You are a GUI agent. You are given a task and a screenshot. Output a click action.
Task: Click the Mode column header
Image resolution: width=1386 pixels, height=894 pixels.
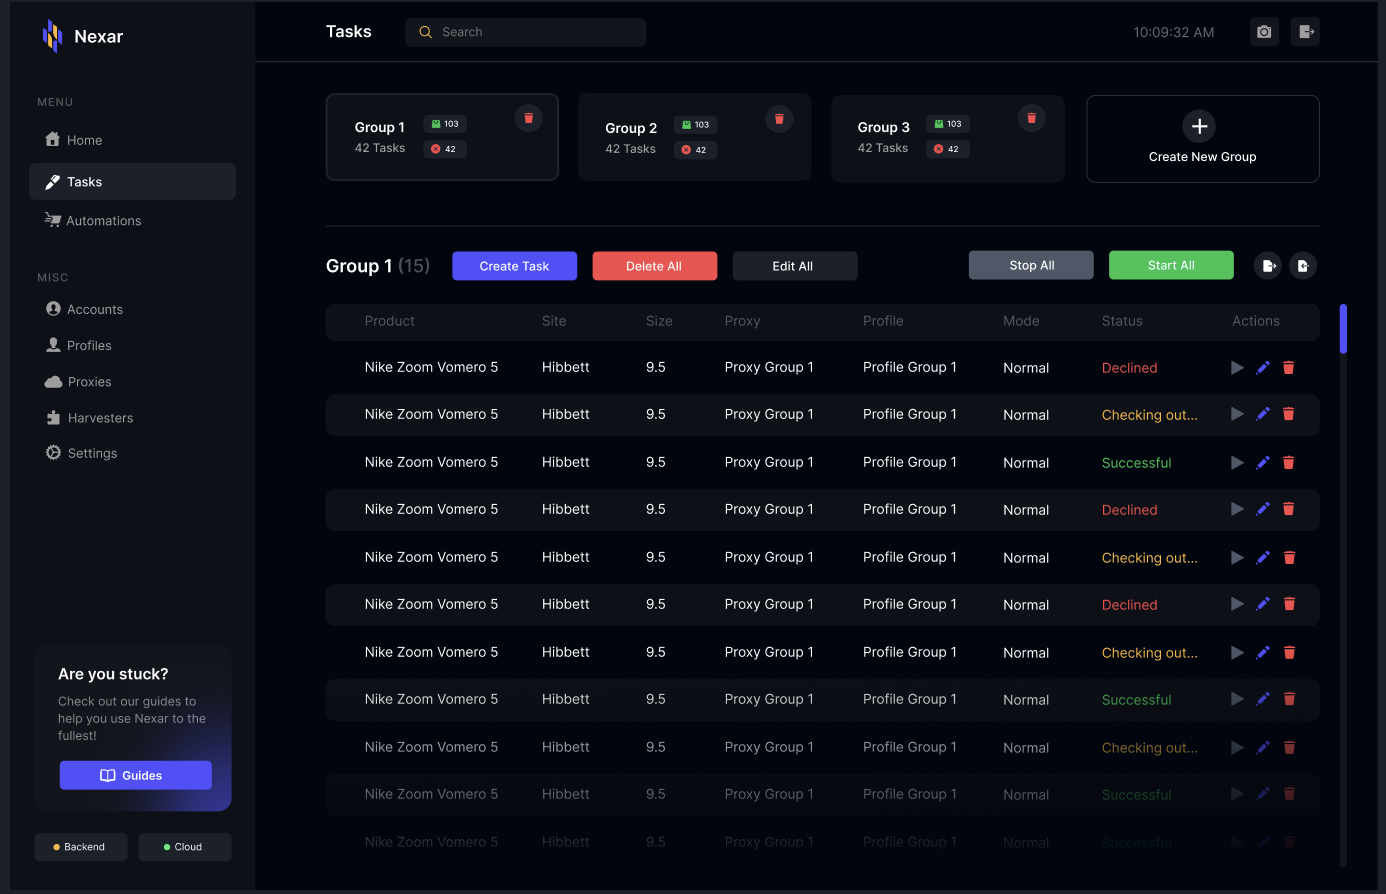tap(1021, 321)
